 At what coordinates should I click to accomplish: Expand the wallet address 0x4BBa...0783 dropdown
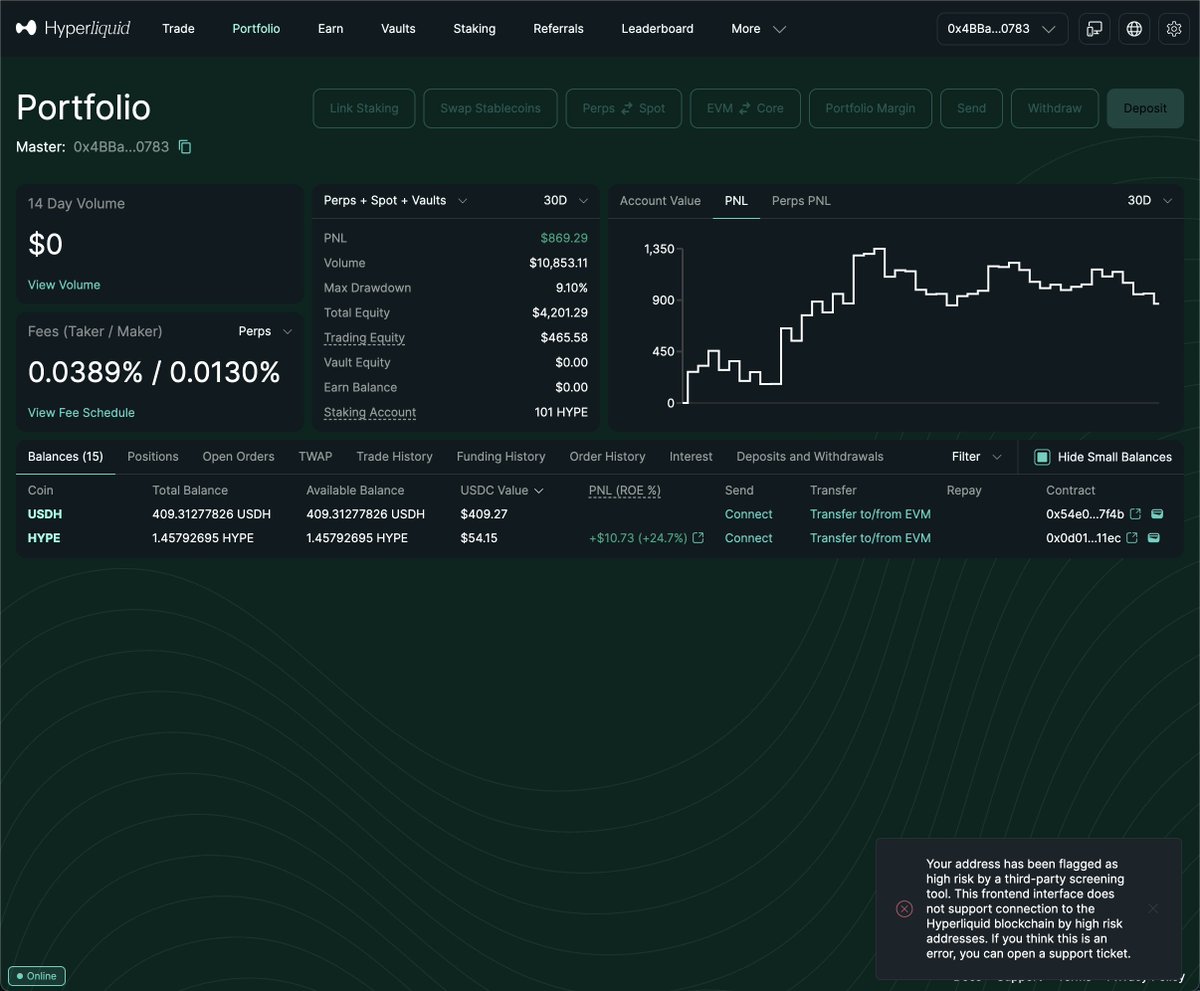1002,29
